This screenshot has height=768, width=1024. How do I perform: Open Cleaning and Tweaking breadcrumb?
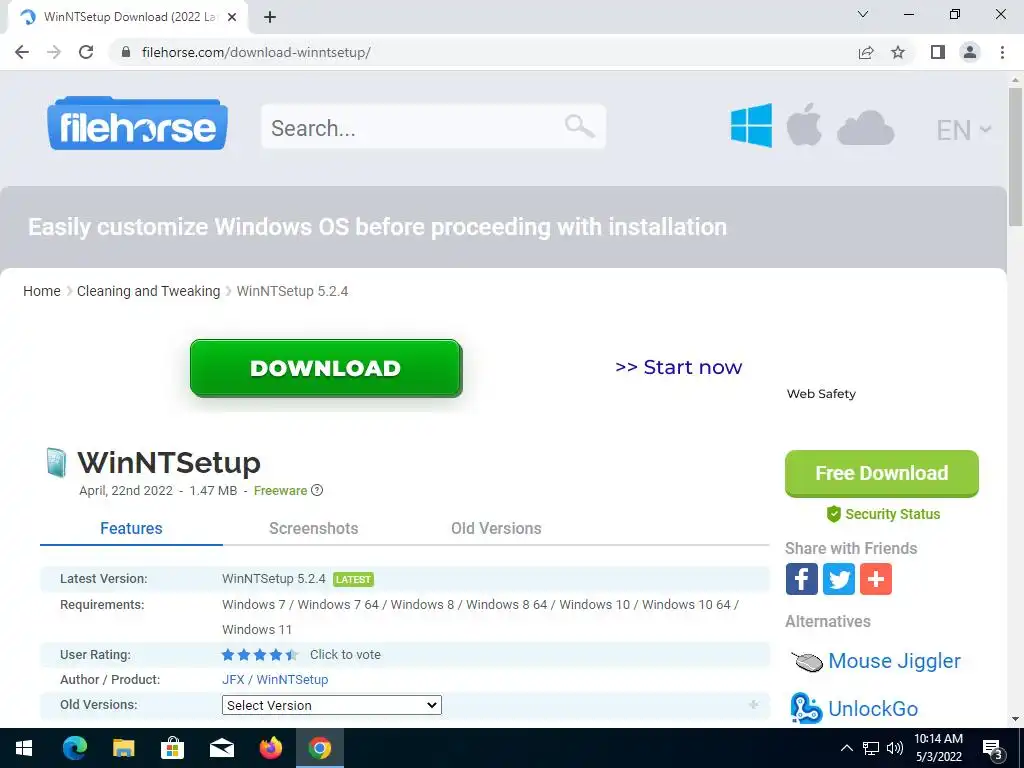tap(148, 291)
